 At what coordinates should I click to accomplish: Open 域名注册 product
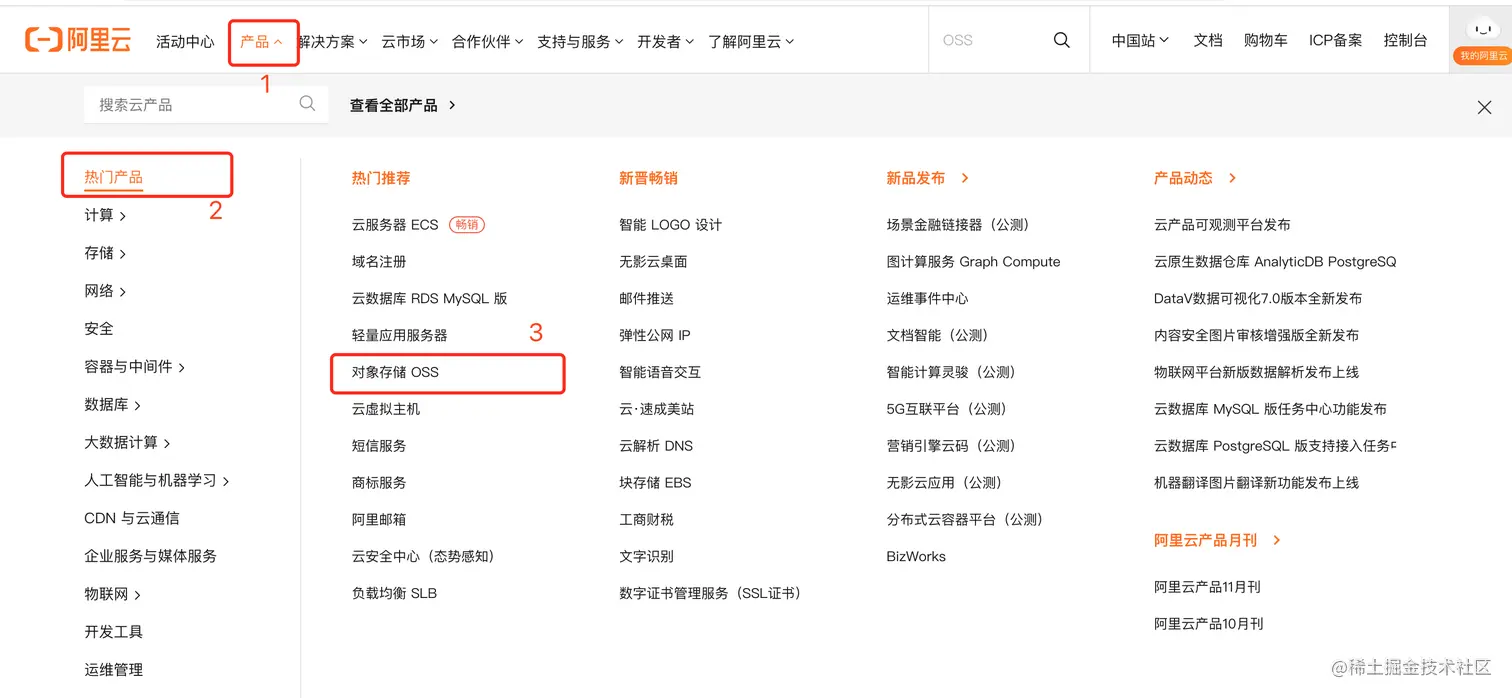click(x=379, y=262)
